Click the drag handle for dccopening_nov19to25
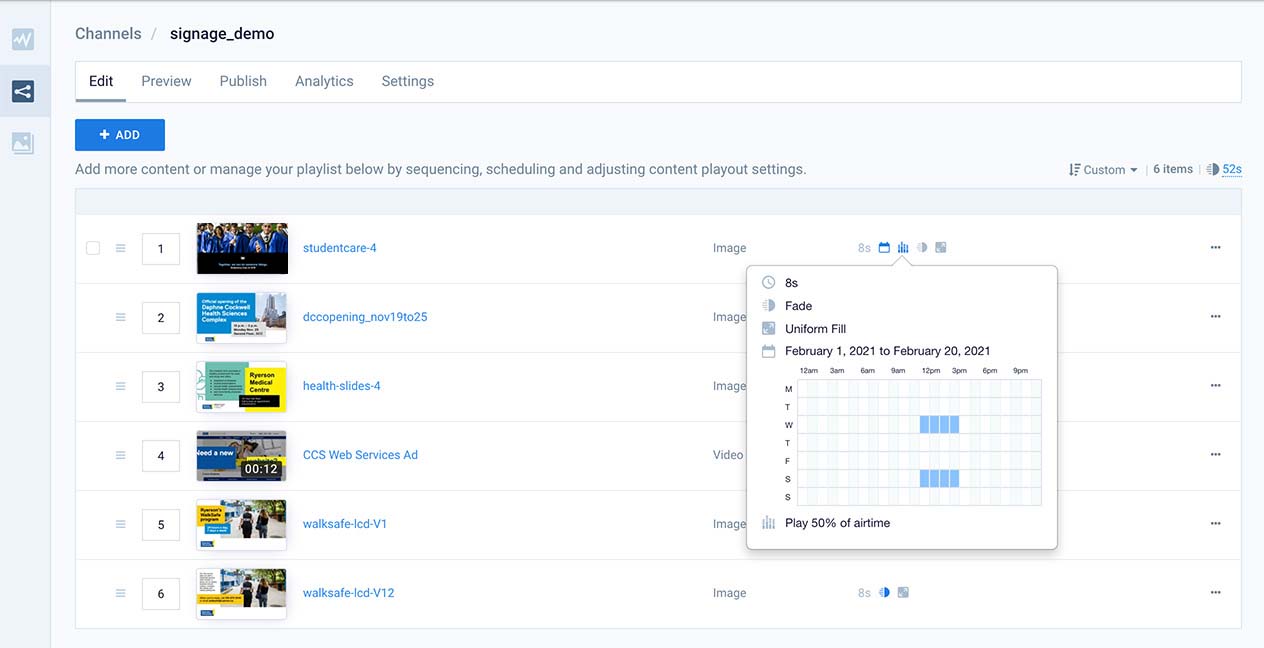 coord(121,317)
